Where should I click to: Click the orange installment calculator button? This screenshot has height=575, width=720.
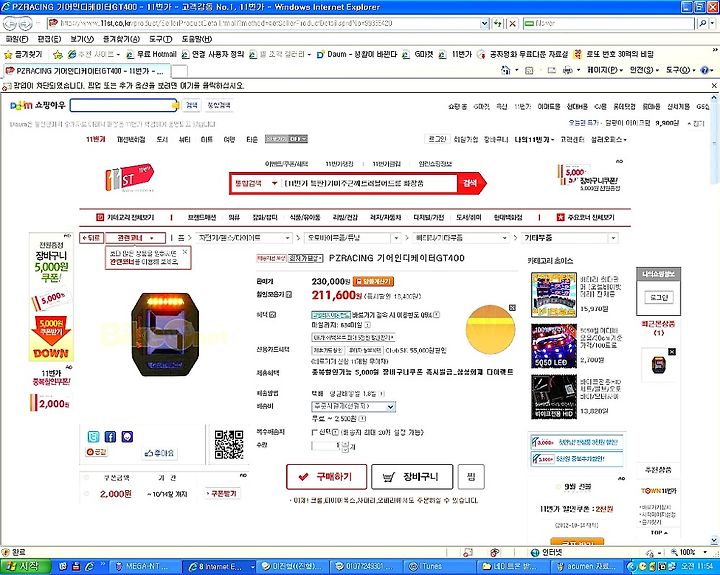pyautogui.click(x=373, y=281)
